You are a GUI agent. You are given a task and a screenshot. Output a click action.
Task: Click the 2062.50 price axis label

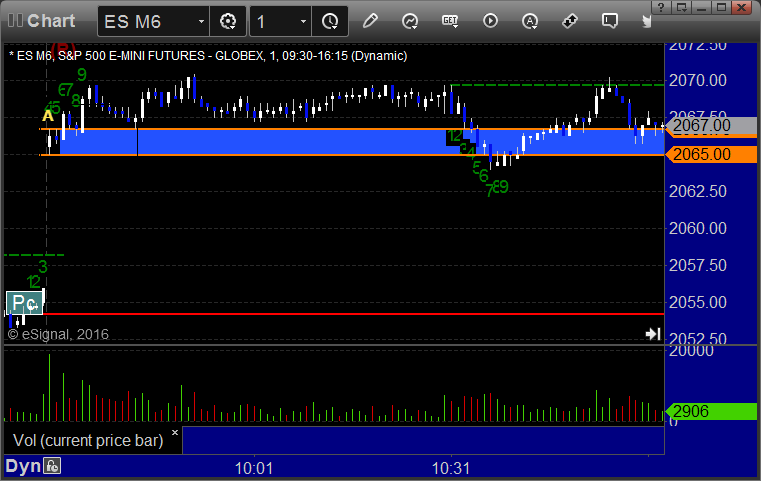click(x=697, y=191)
